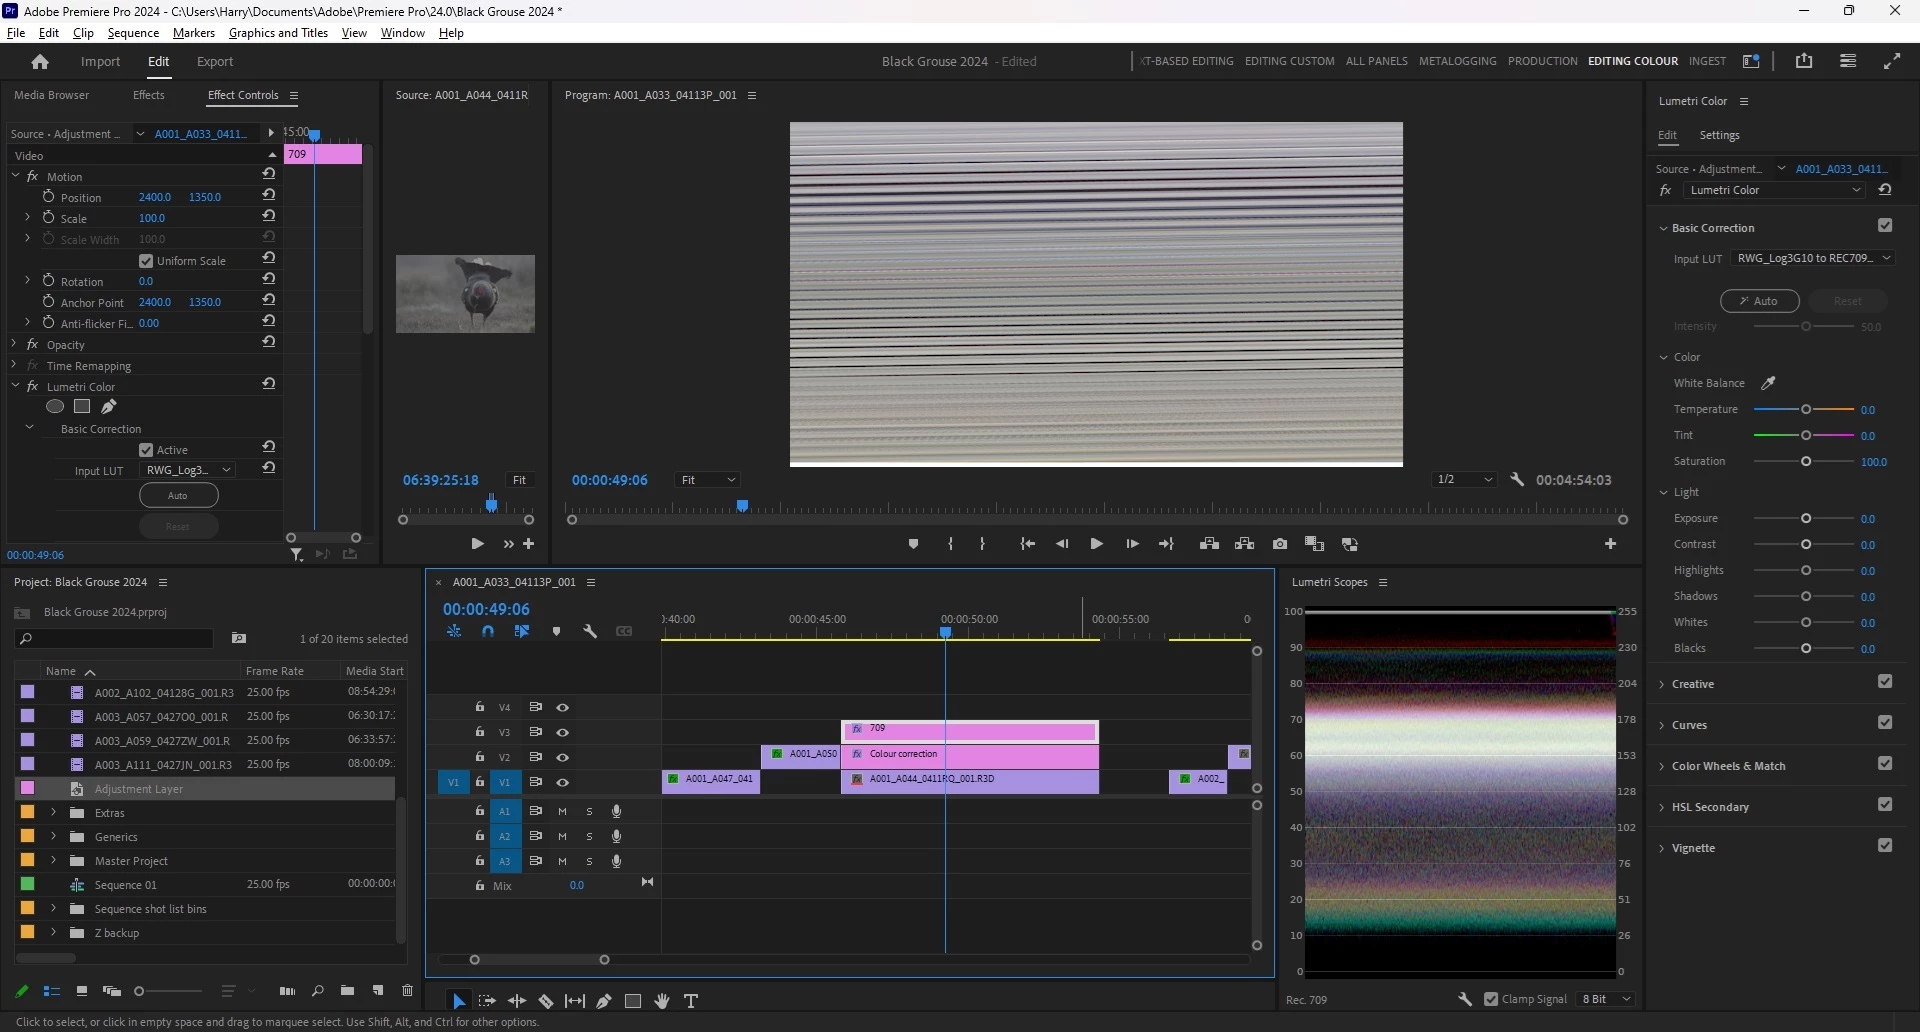The image size is (1920, 1032).
Task: Open the Input LUT dropdown in Lumetri Color
Action: point(1813,258)
